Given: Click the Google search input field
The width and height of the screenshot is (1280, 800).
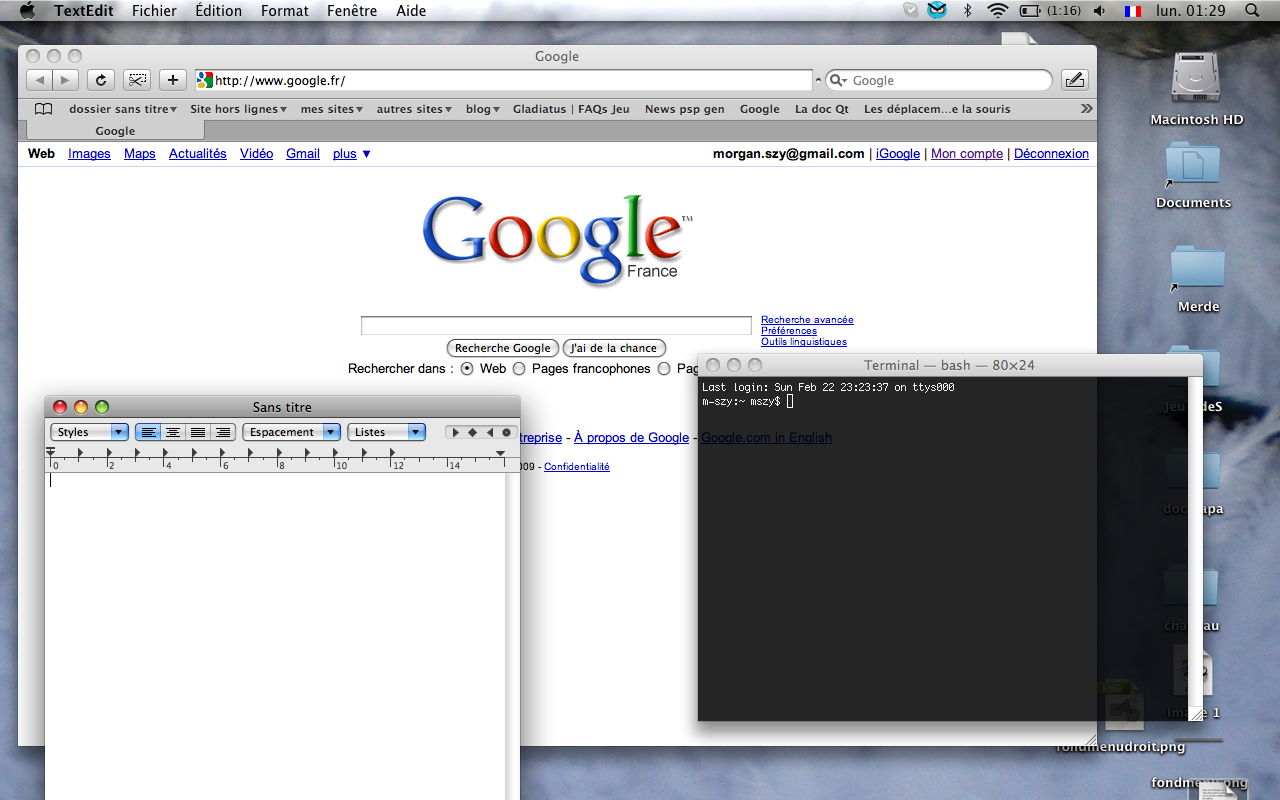Looking at the screenshot, I should click(x=556, y=326).
